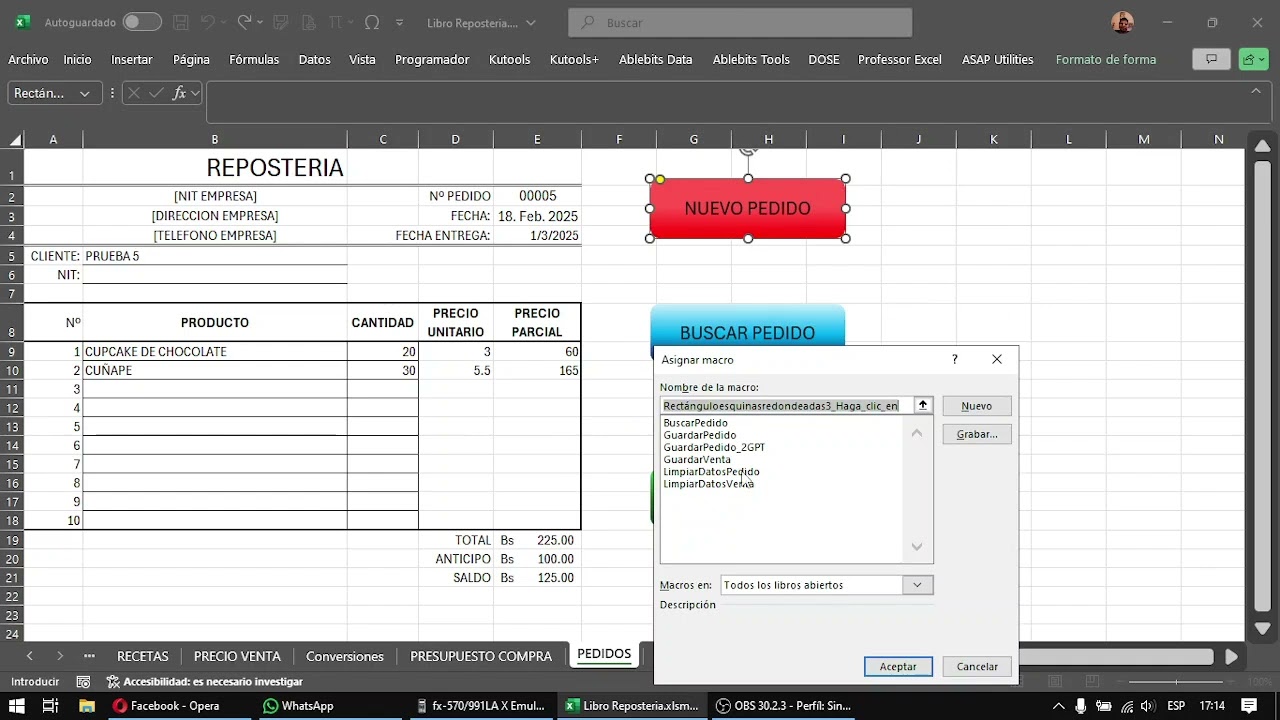The width and height of the screenshot is (1280, 720).
Task: Click the vertical scrollbar down arrow
Action: (x=1262, y=629)
